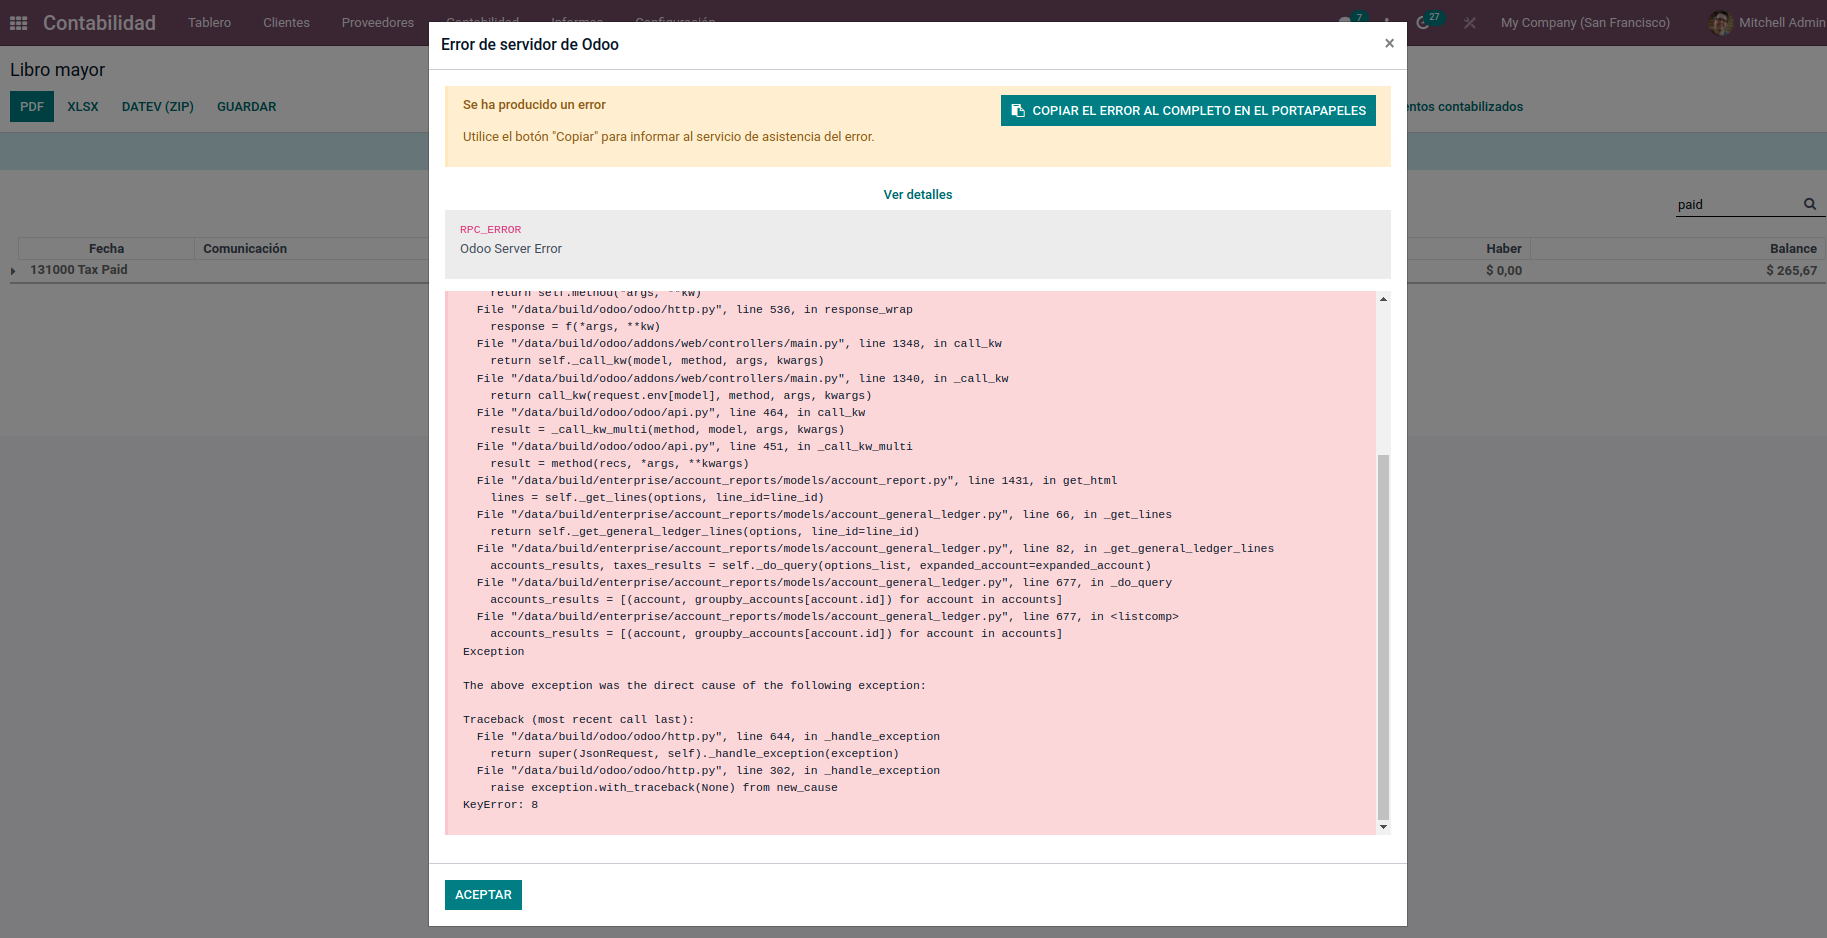
Task: Open the debug tools wrench icon
Action: pos(1469,22)
